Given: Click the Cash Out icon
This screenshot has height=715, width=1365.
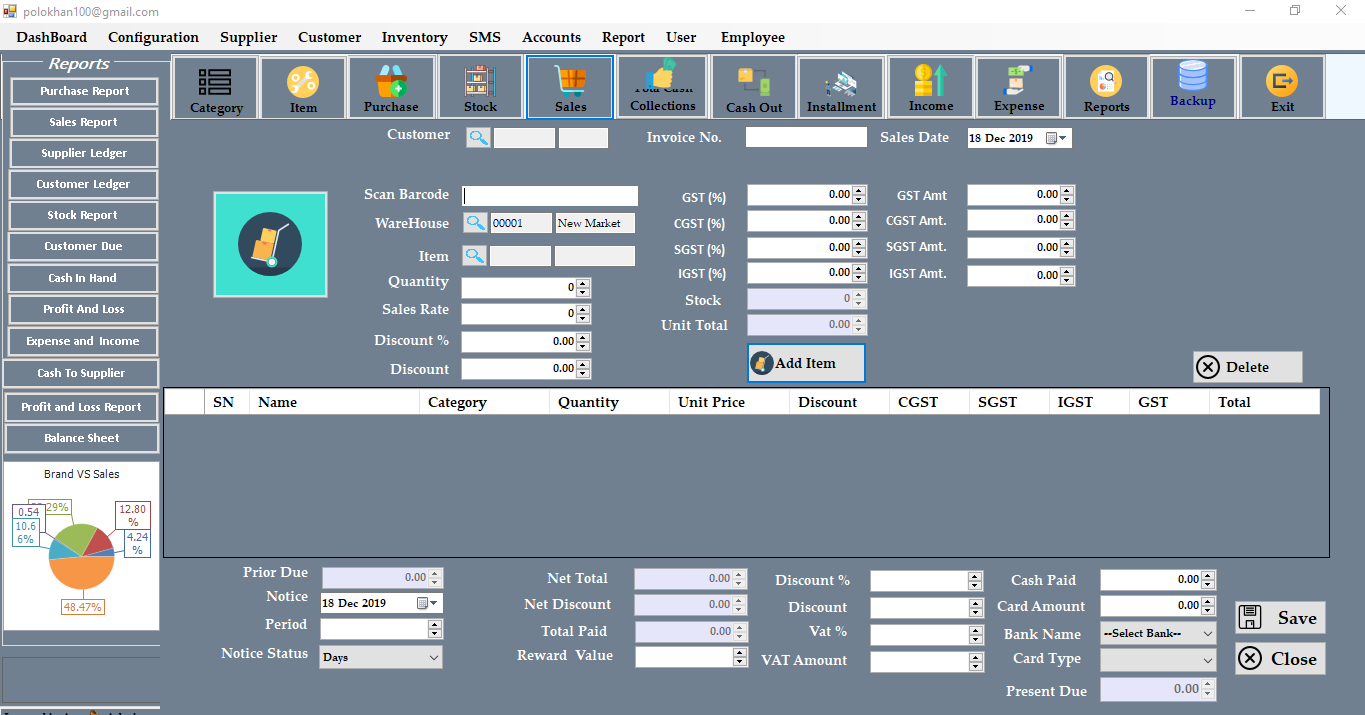Looking at the screenshot, I should 753,86.
